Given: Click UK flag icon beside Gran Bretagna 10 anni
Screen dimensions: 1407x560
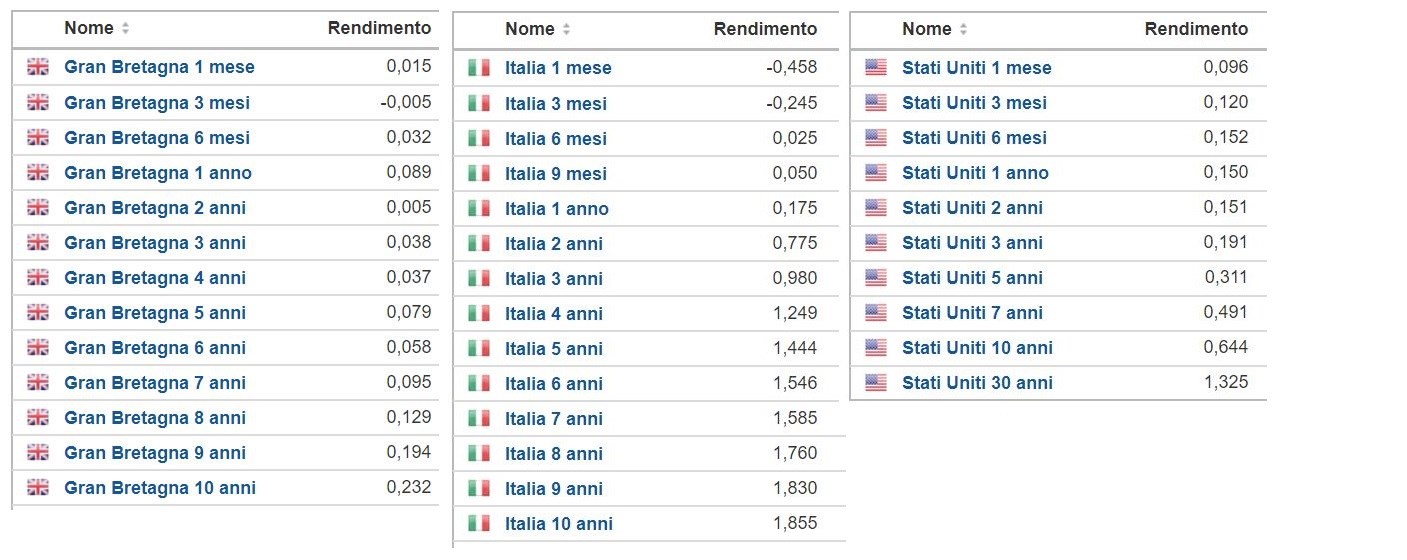Looking at the screenshot, I should (x=37, y=488).
